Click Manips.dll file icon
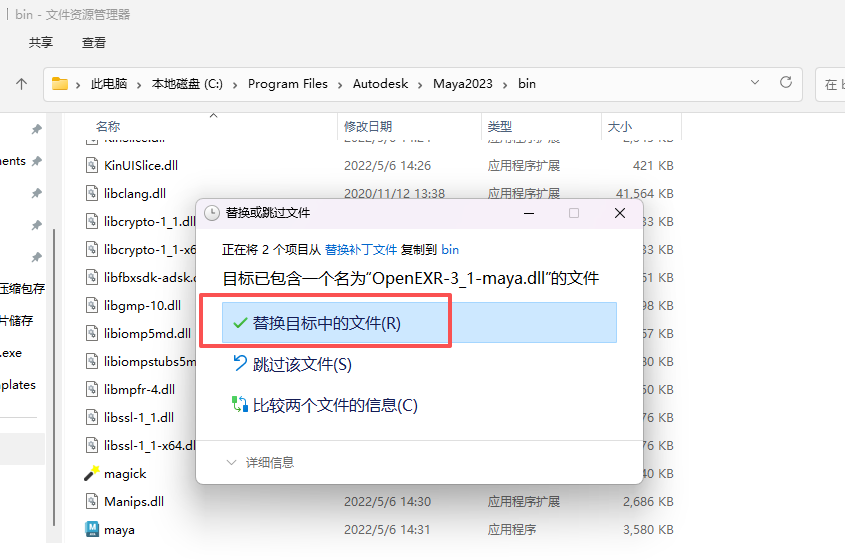This screenshot has height=560, width=845. 92,502
